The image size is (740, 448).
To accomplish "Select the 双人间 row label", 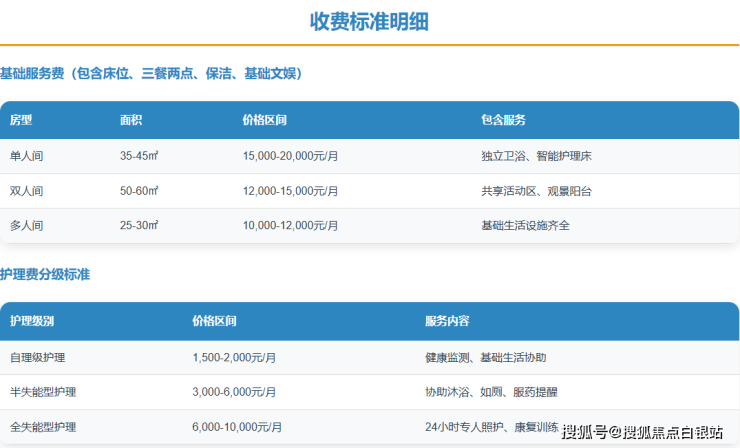I will click(27, 191).
